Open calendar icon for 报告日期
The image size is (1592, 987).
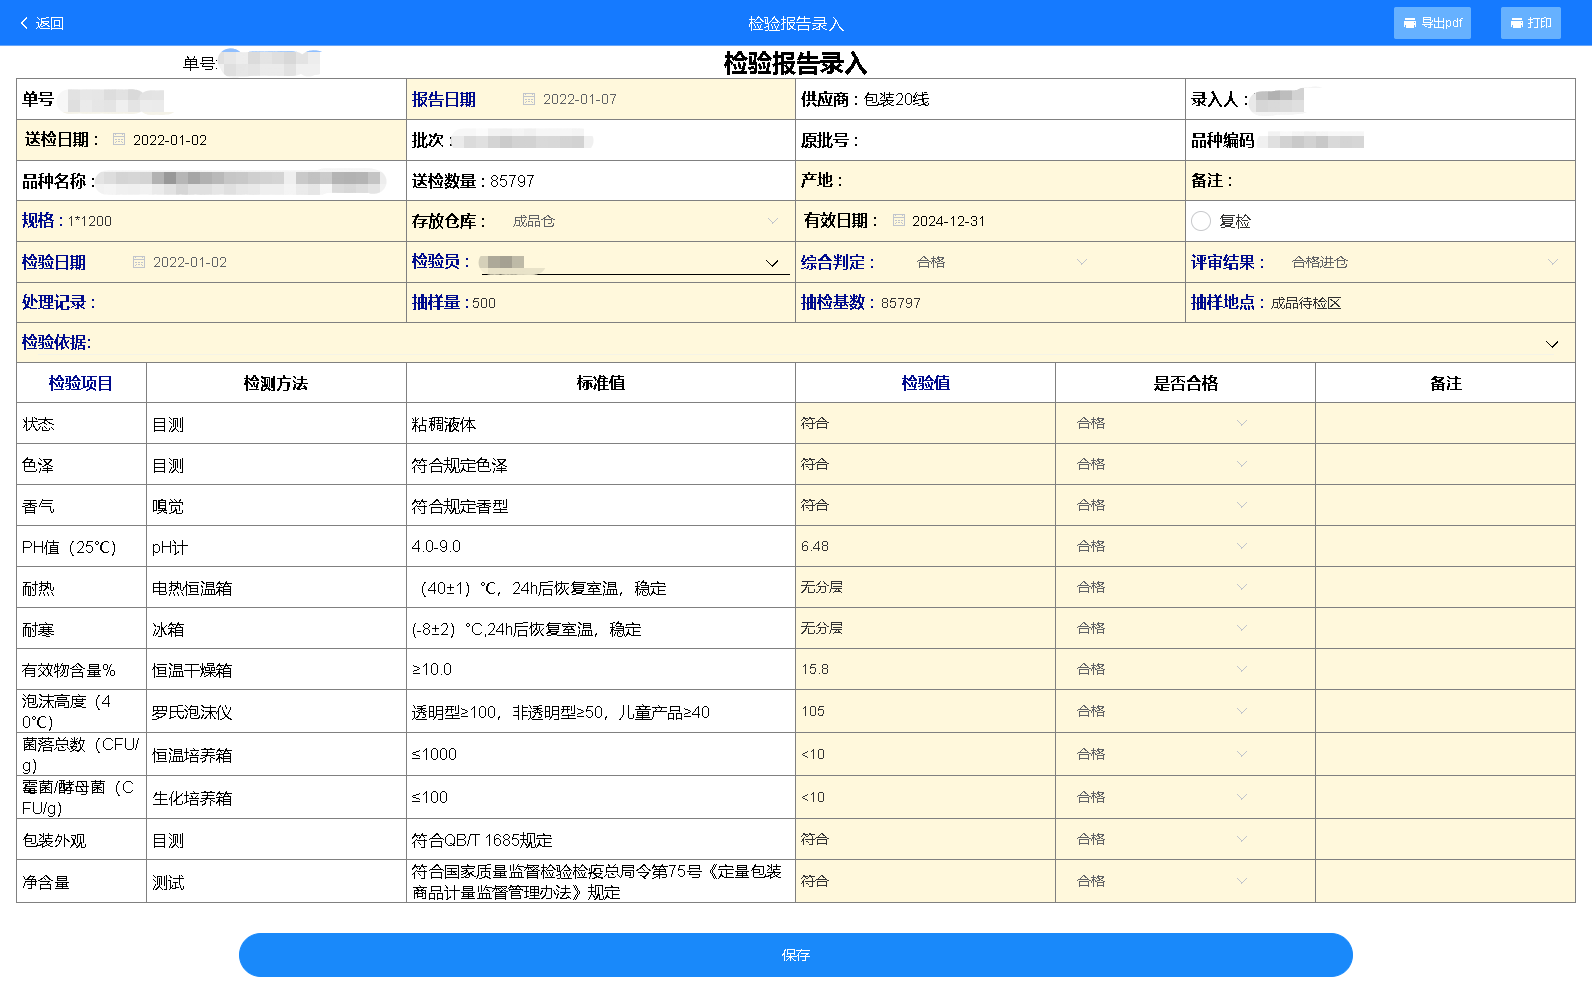pyautogui.click(x=529, y=99)
